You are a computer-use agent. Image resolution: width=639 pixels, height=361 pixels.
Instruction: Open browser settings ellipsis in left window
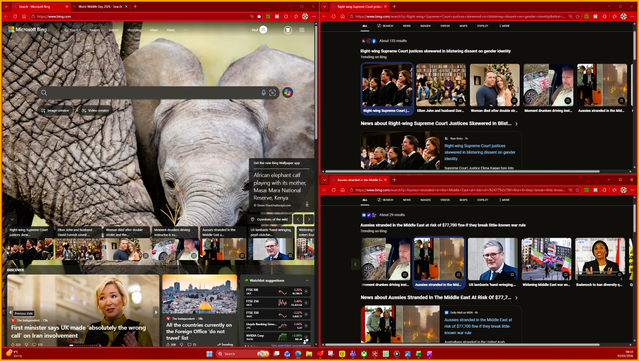pyautogui.click(x=314, y=16)
